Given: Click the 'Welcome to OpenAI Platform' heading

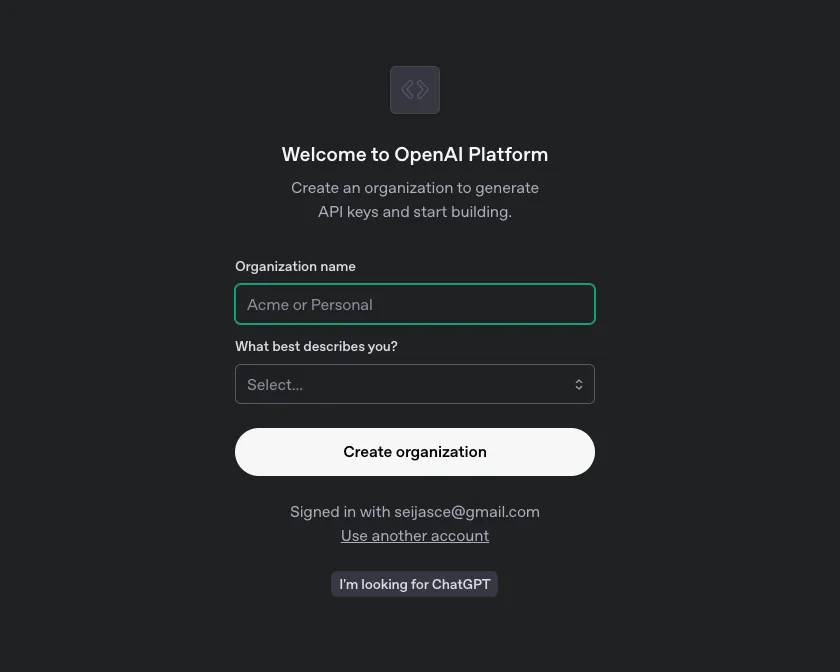Looking at the screenshot, I should pyautogui.click(x=415, y=154).
